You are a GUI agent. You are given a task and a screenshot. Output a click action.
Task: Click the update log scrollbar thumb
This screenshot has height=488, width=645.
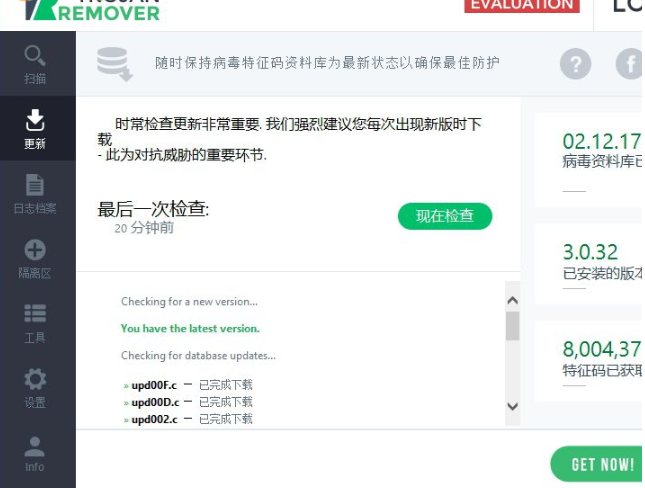[x=513, y=326]
